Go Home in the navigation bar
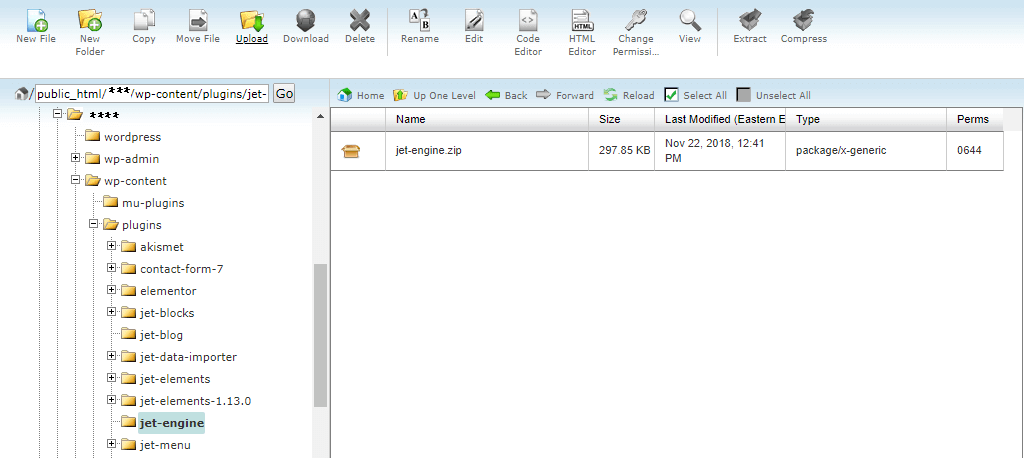The width and height of the screenshot is (1024, 458). click(x=360, y=95)
